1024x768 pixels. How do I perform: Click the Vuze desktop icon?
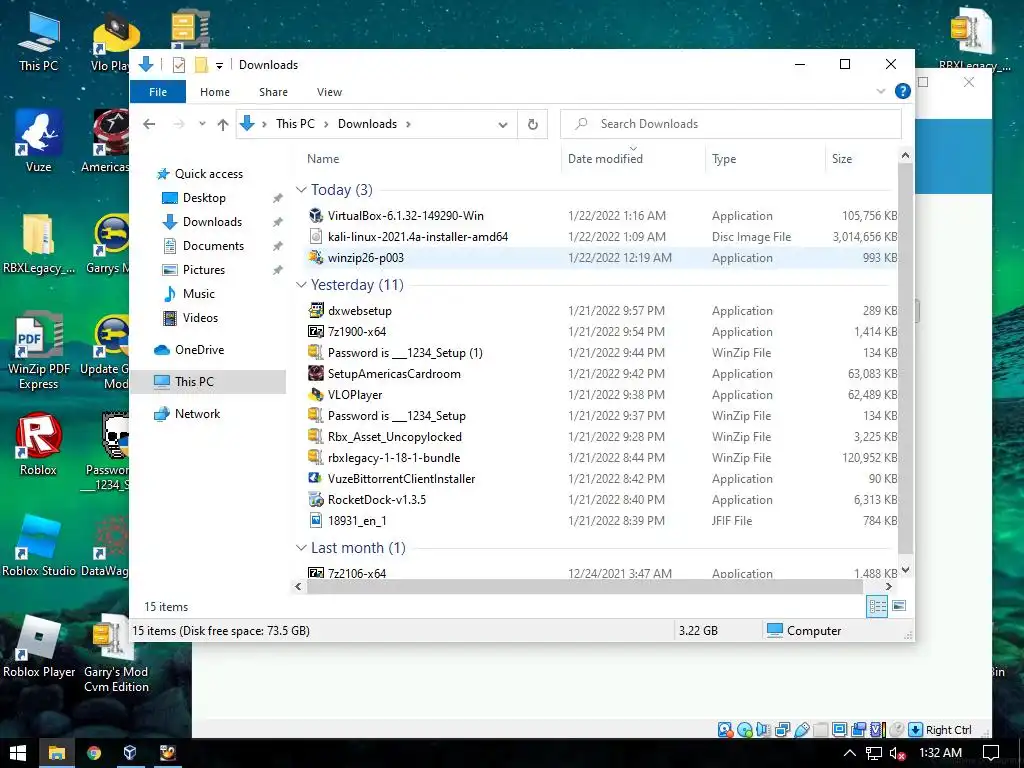point(39,142)
